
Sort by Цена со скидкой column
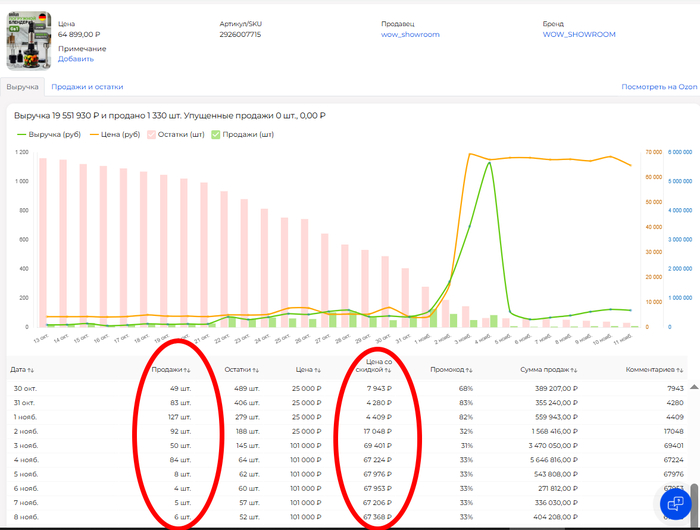tap(376, 367)
